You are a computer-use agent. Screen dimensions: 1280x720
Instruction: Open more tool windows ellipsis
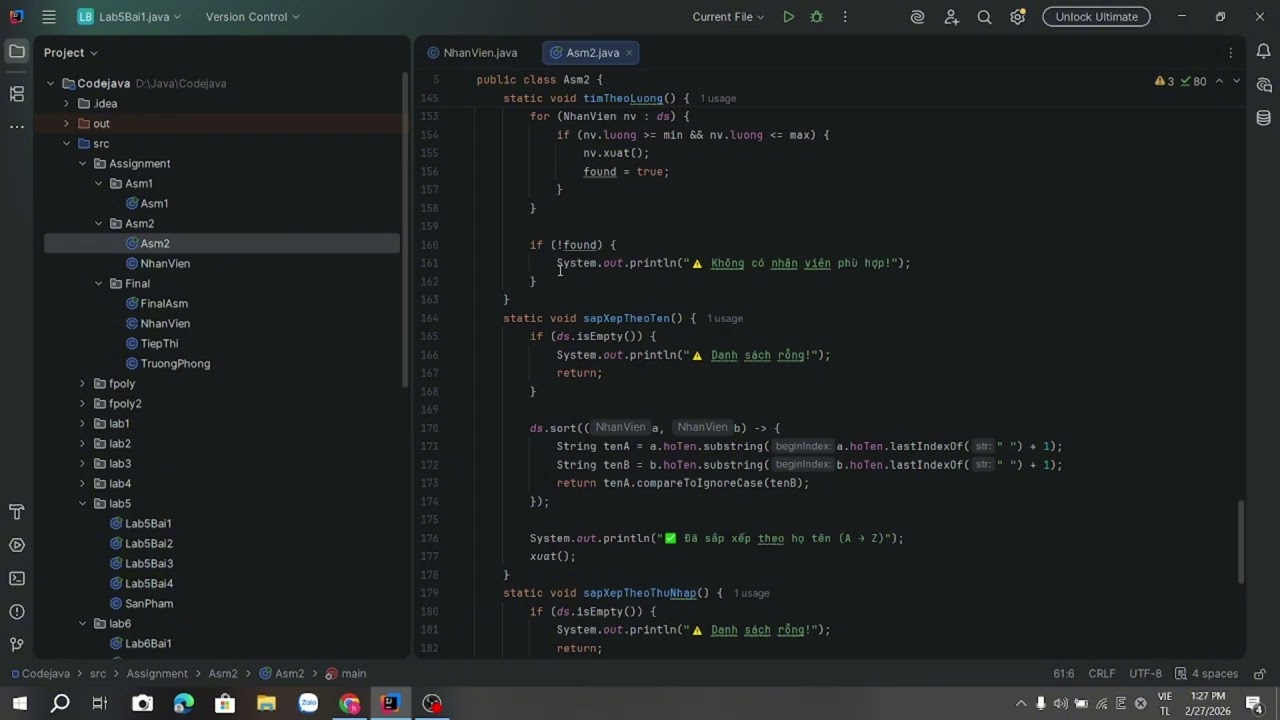[x=17, y=127]
